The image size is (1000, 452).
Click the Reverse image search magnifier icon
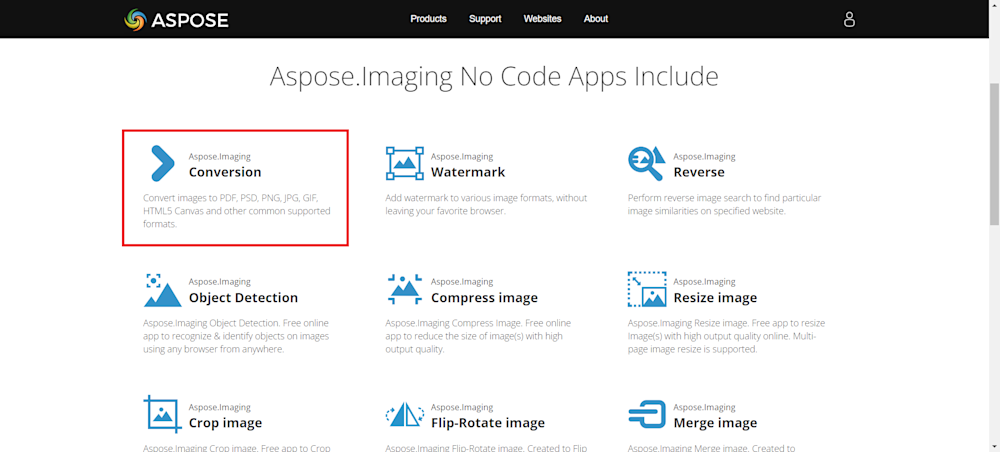647,163
